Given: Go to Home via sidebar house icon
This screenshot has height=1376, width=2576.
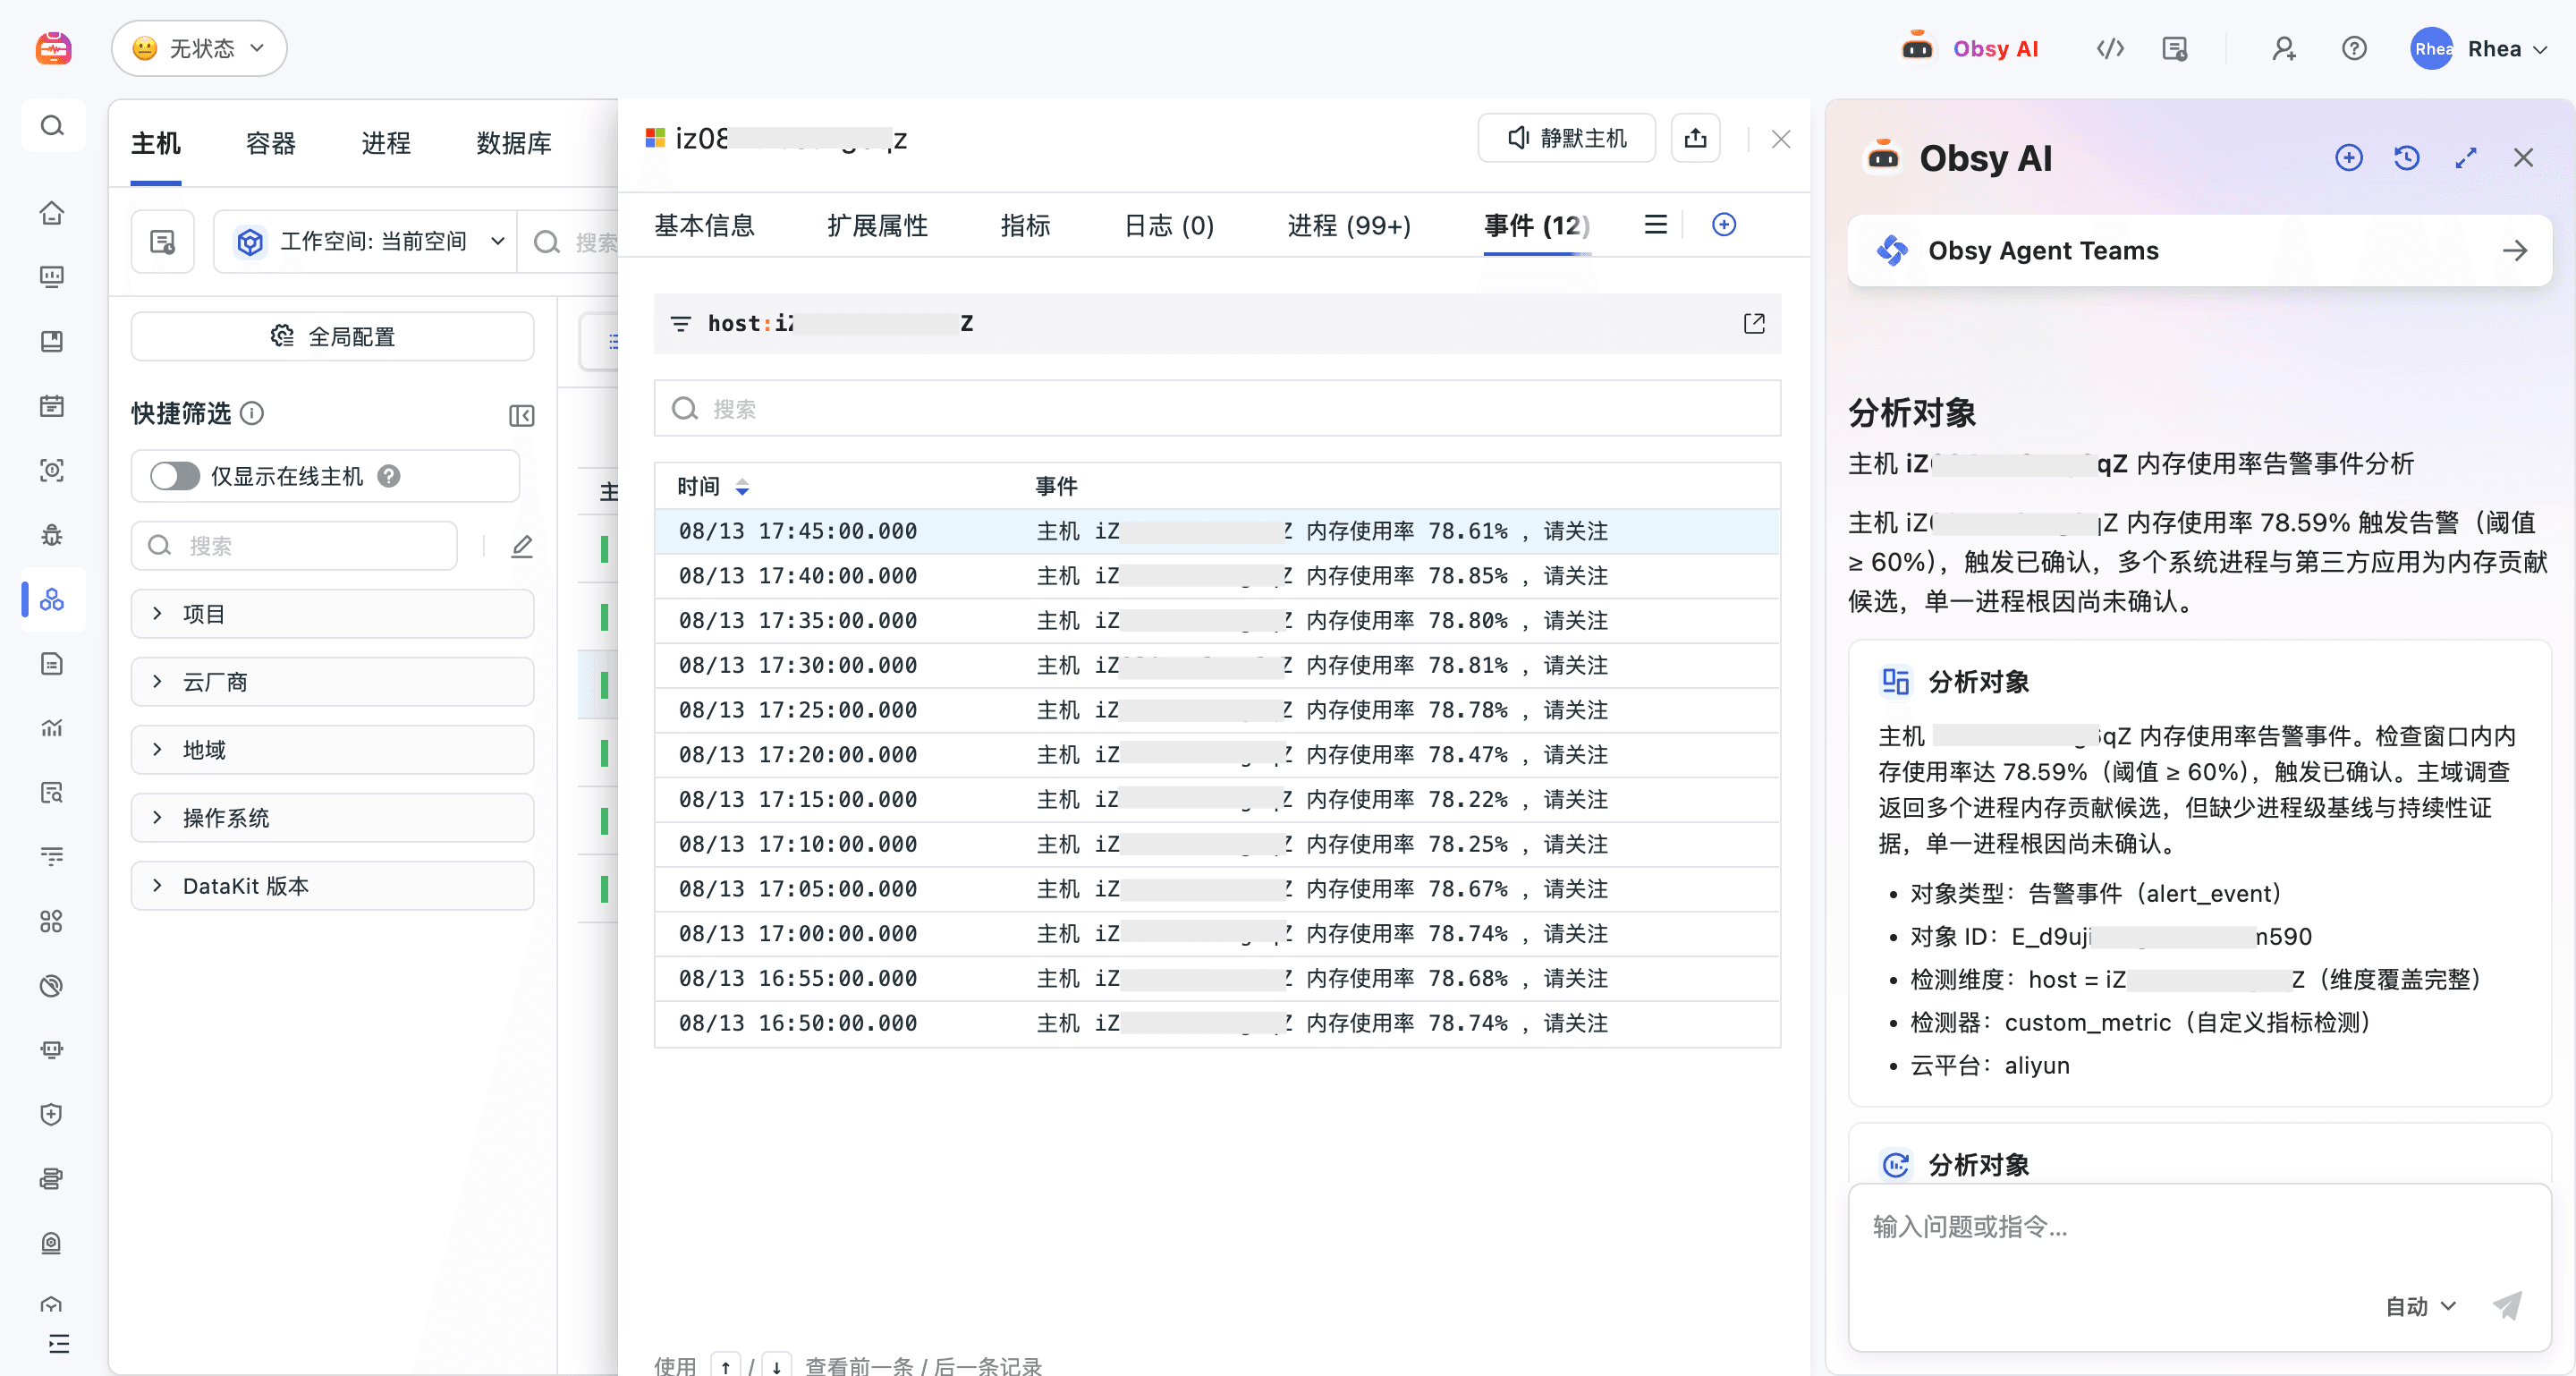Looking at the screenshot, I should [x=52, y=213].
